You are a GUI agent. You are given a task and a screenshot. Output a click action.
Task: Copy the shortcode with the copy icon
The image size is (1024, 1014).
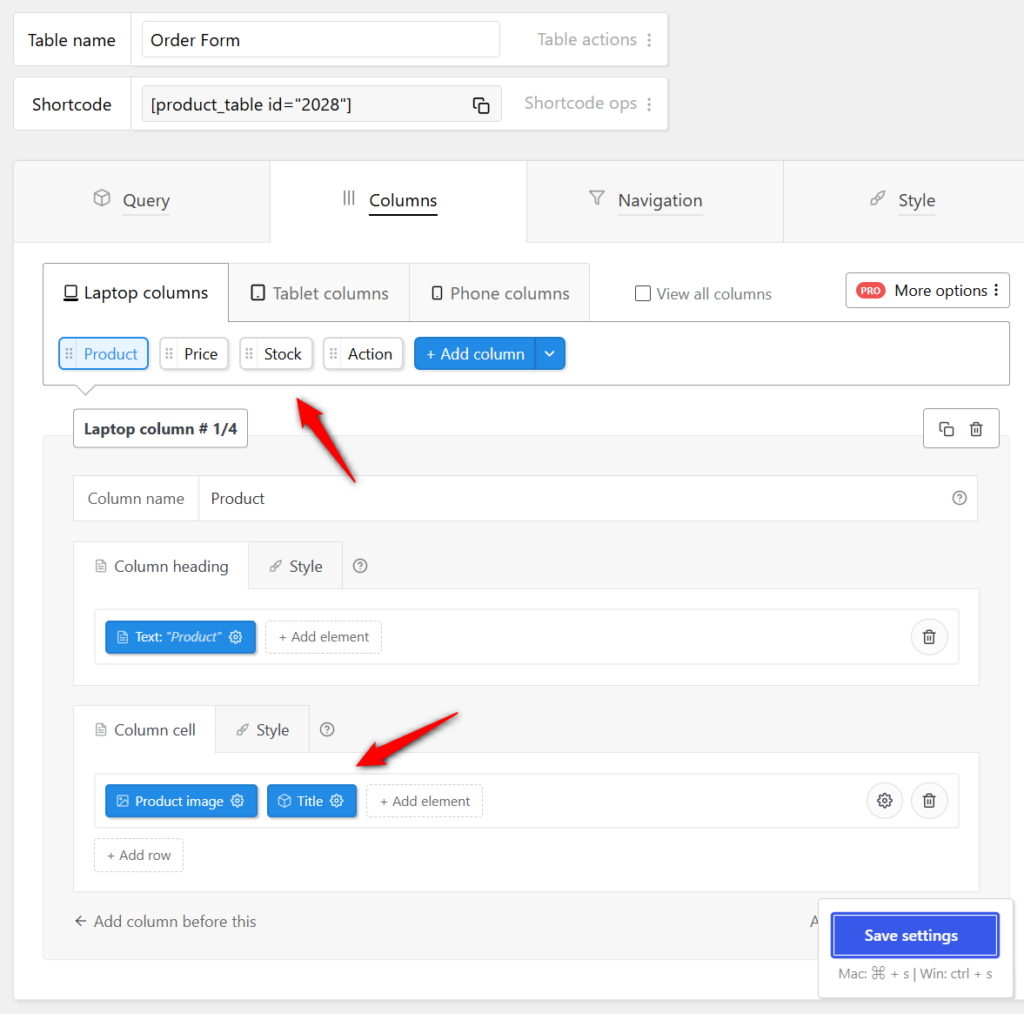click(481, 105)
